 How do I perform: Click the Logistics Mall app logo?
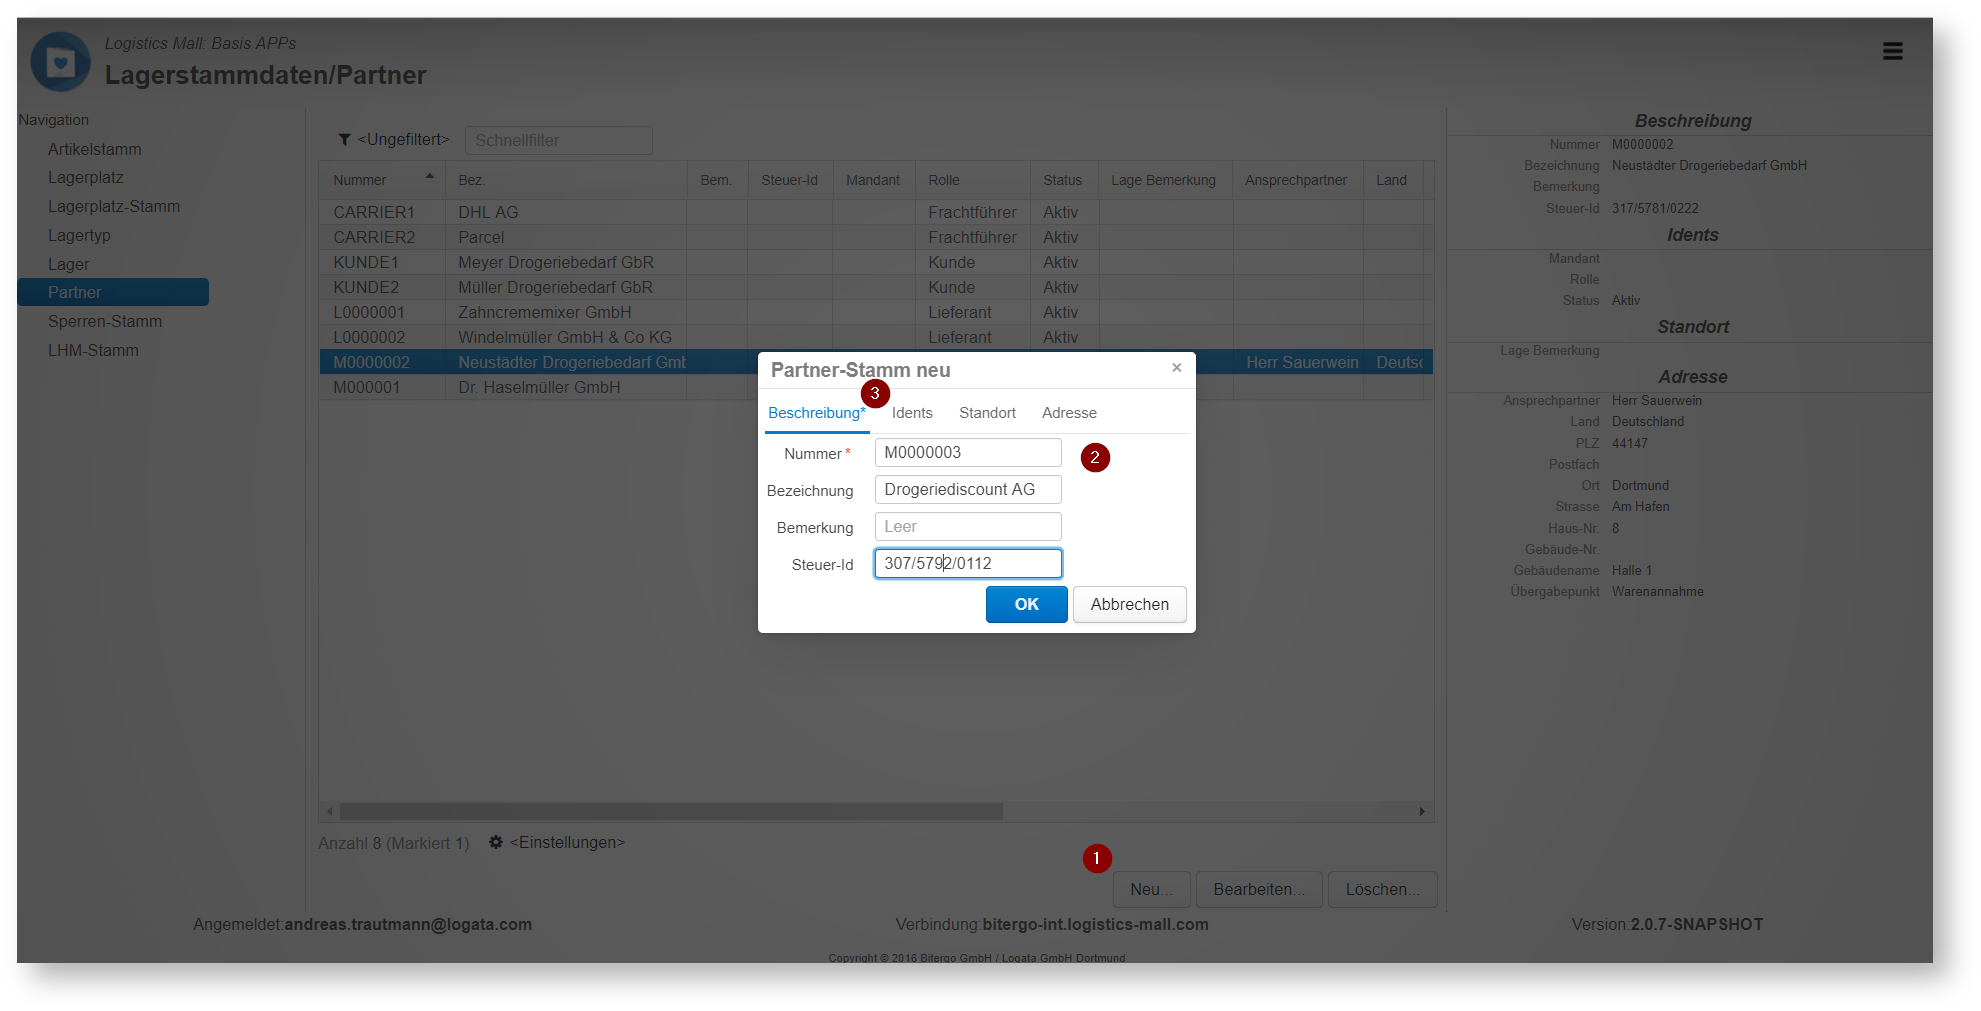(61, 62)
